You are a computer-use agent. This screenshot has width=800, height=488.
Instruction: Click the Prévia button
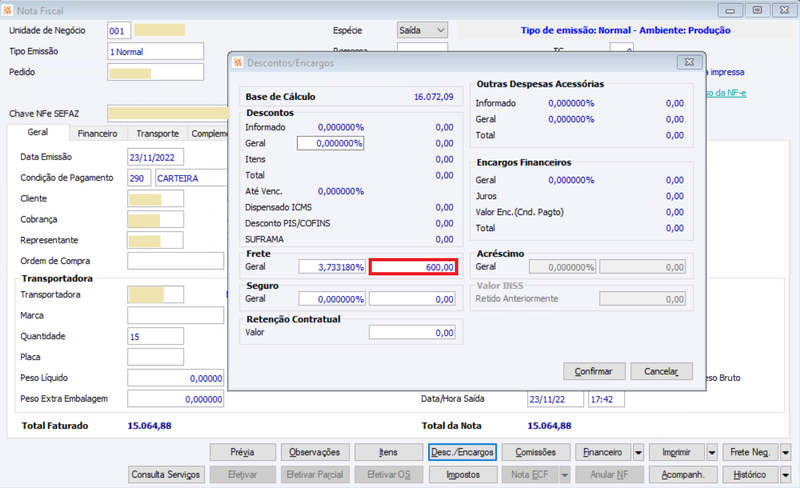click(242, 452)
